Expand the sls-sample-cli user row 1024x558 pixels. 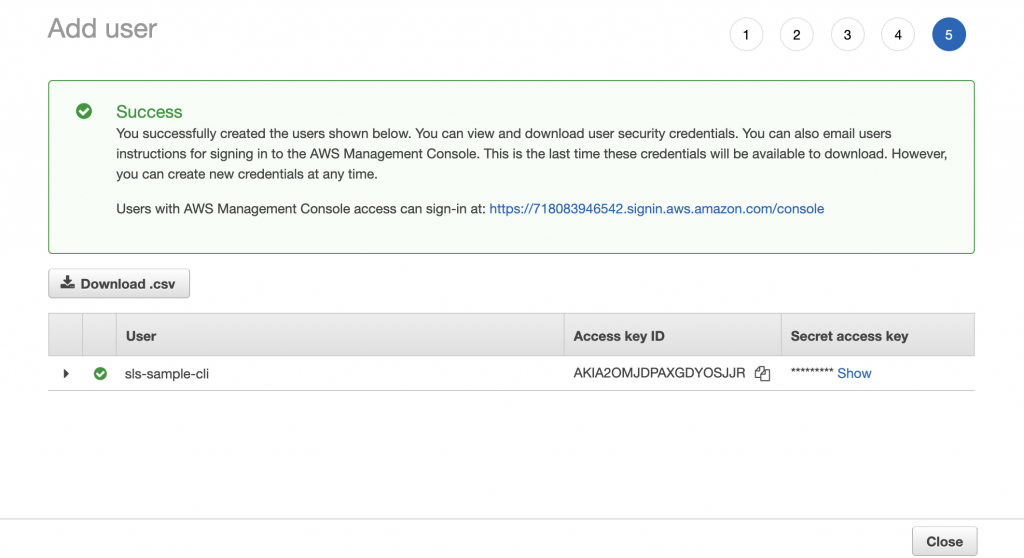pyautogui.click(x=66, y=374)
